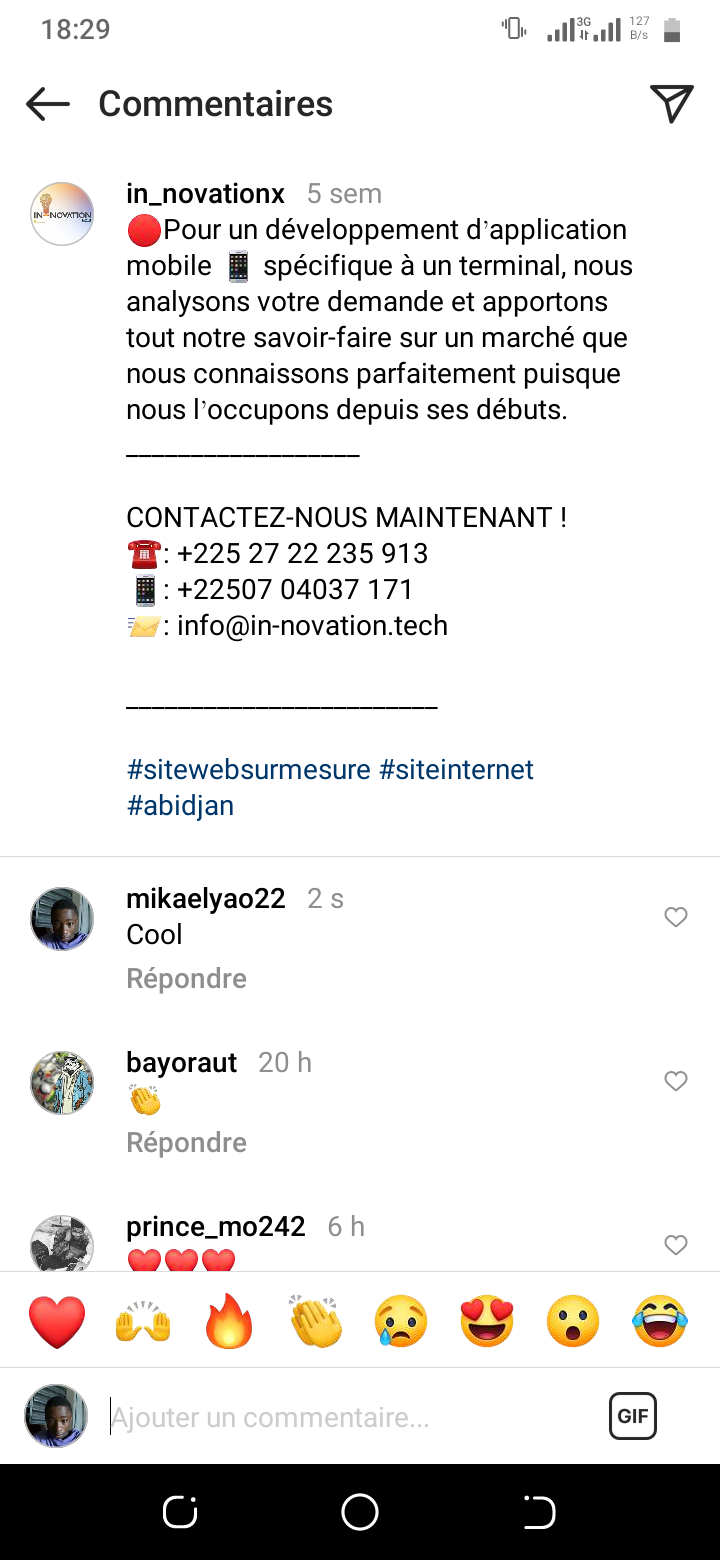Viewport: 720px width, 1560px height.
Task: Open the share paper plane icon
Action: 672,103
